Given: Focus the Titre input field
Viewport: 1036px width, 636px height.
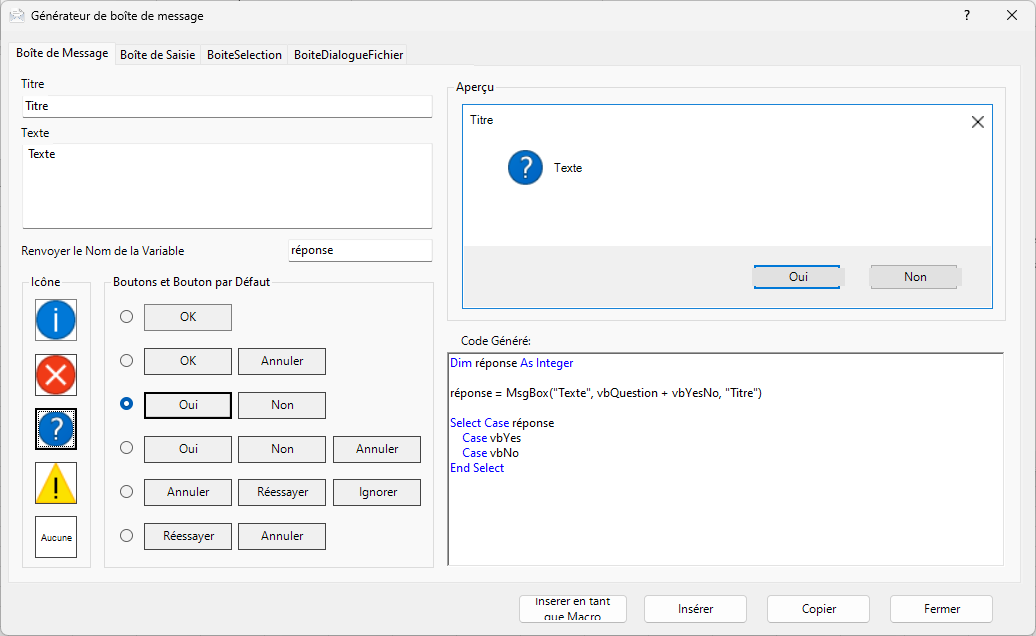Looking at the screenshot, I should [x=227, y=106].
